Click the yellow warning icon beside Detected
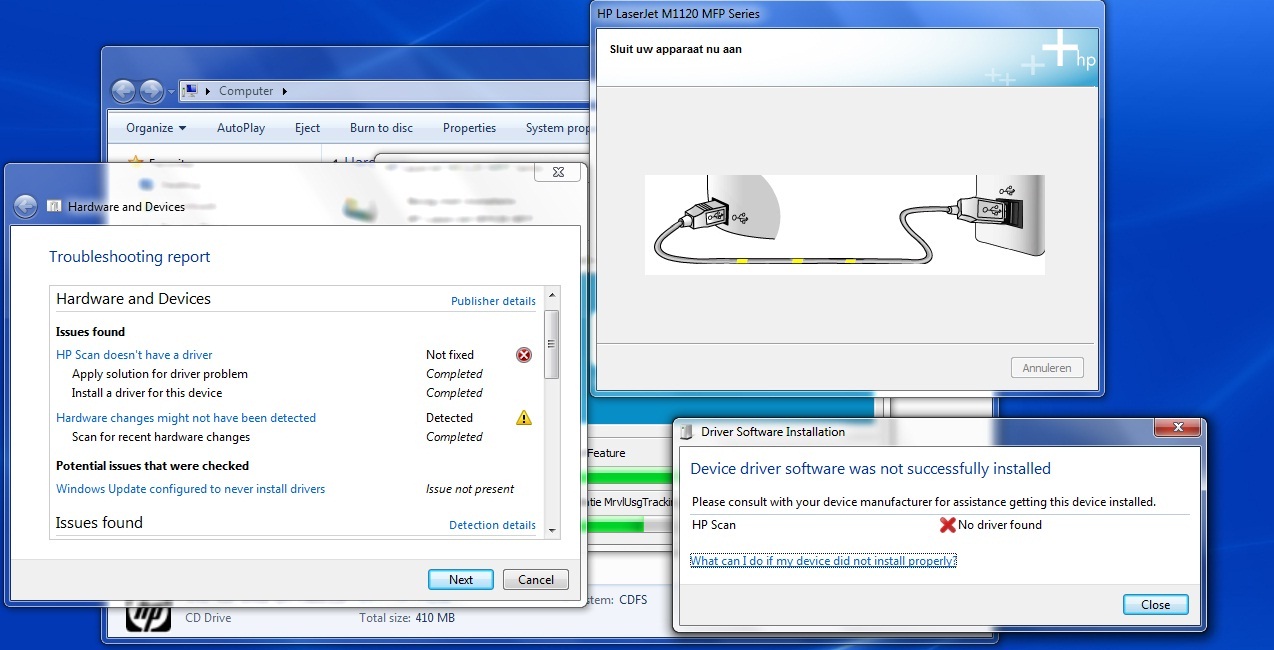The width and height of the screenshot is (1274, 650). coord(524,418)
